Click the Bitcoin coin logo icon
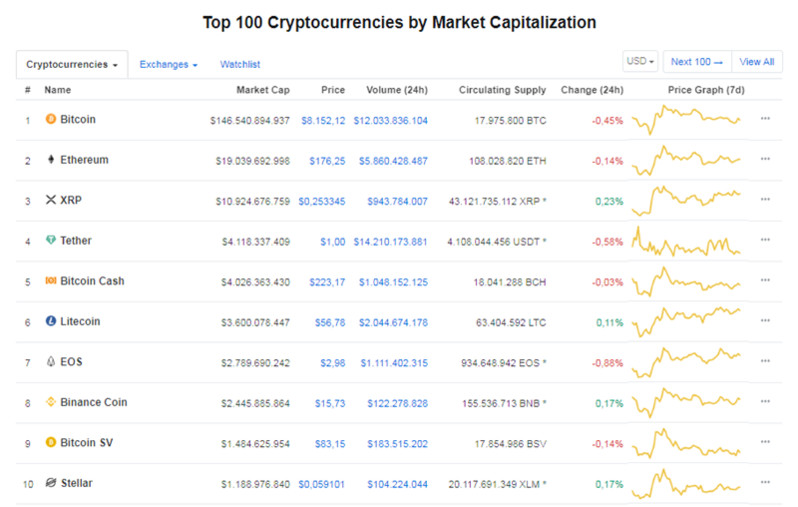The image size is (798, 507). 51,119
